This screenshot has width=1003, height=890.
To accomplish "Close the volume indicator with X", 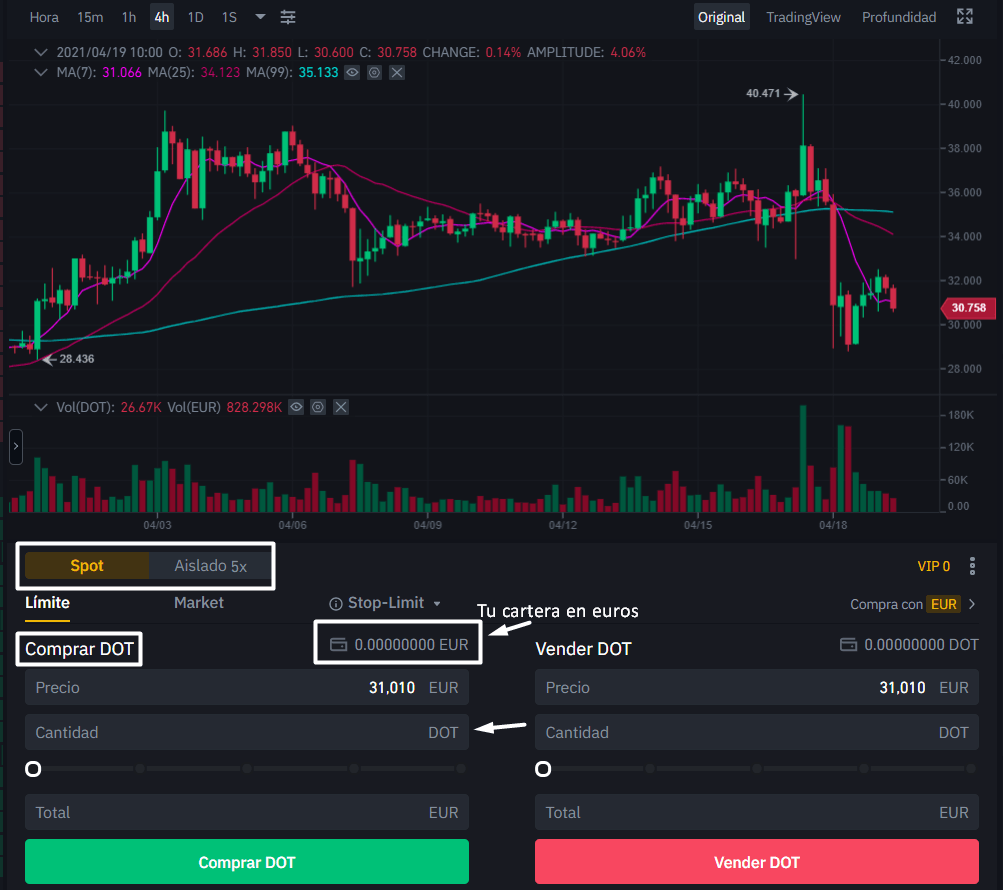I will click(x=341, y=407).
